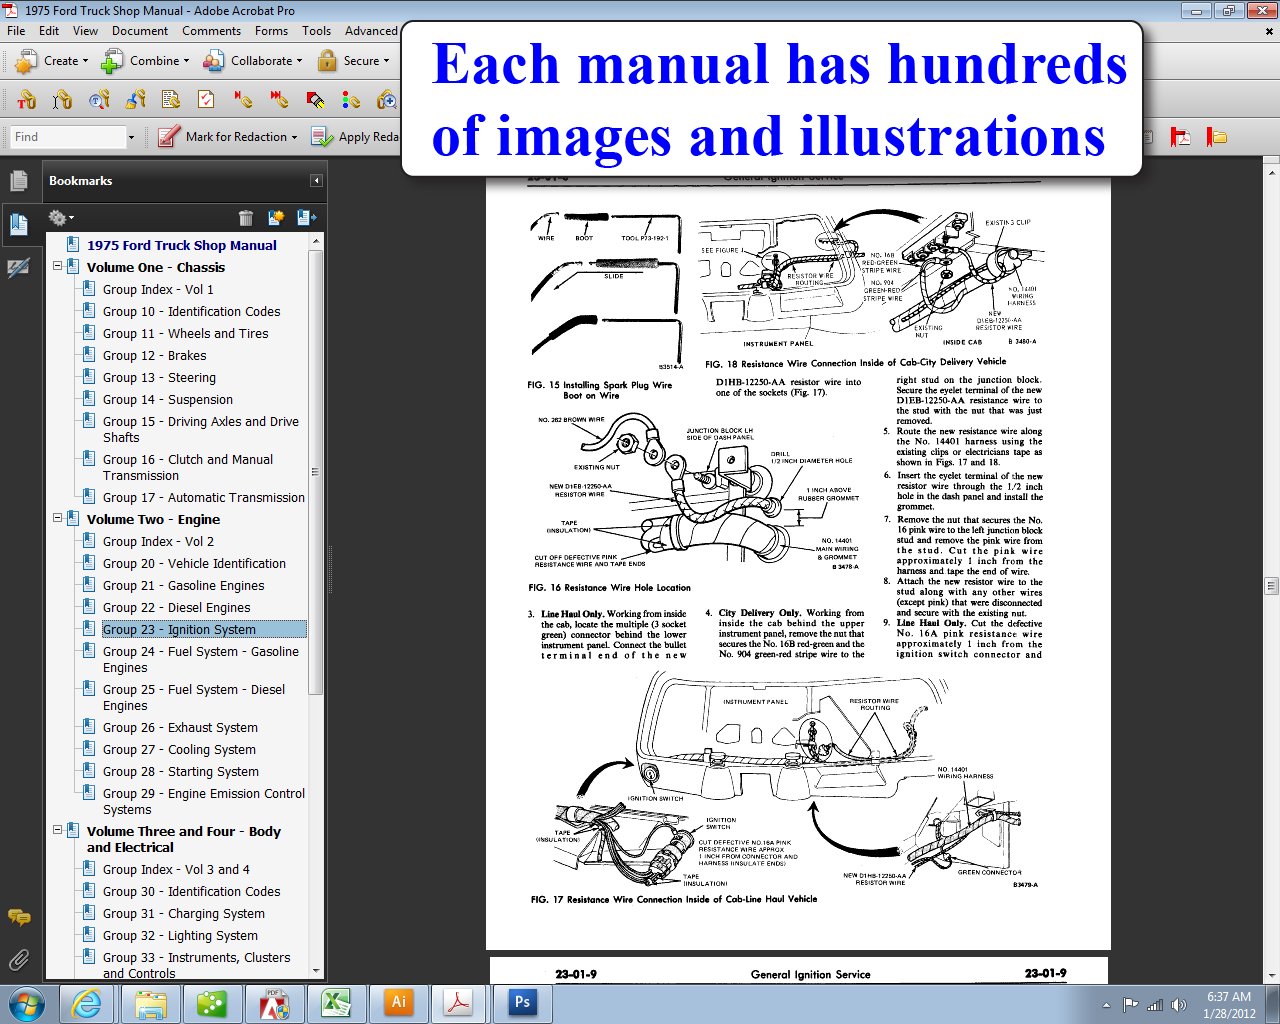Launch Photoshop from the taskbar
1280x1024 pixels.
(x=521, y=1002)
